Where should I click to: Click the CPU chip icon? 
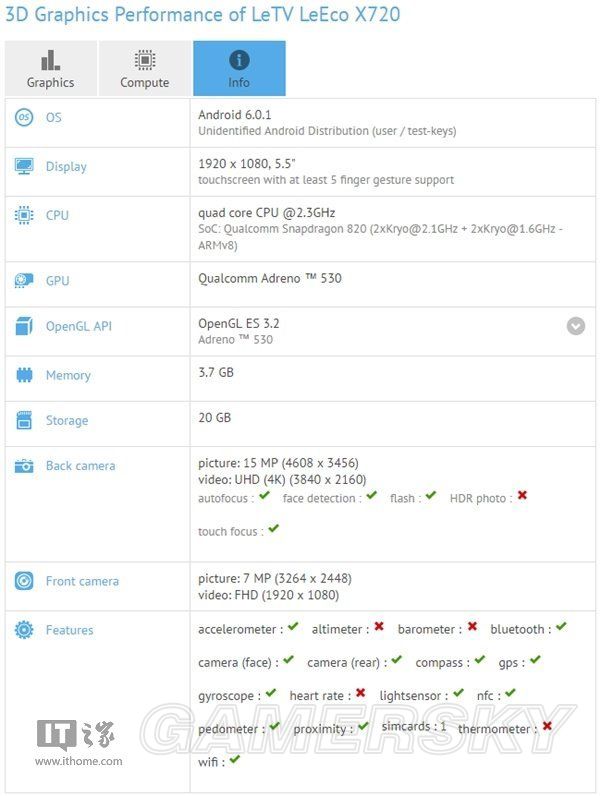tap(24, 215)
